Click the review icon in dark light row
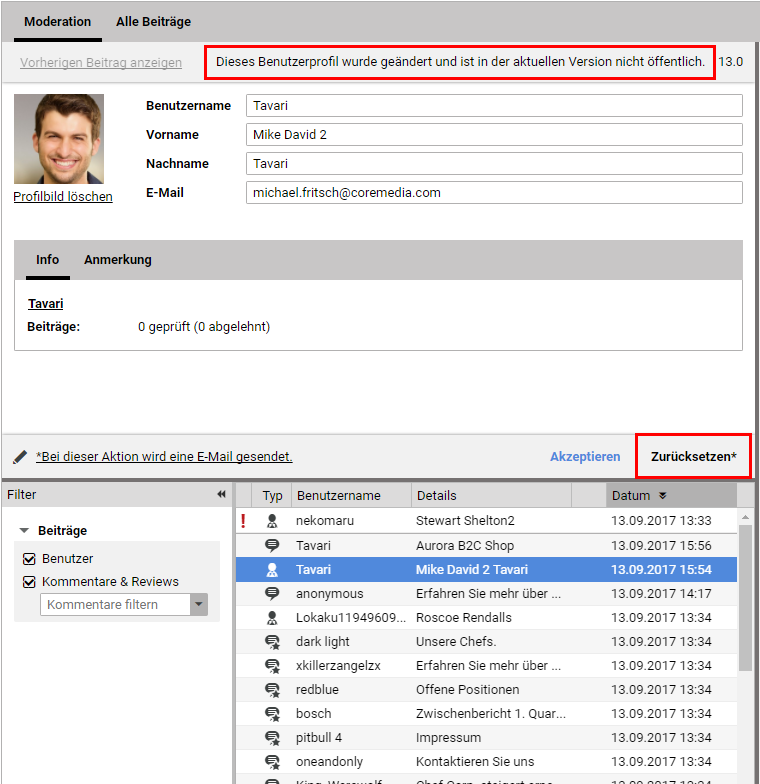The width and height of the screenshot is (760, 784). click(x=272, y=641)
